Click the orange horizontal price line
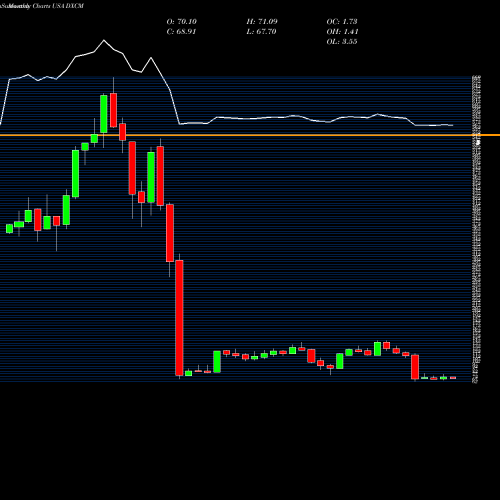This screenshot has height=500, width=500. (250, 135)
